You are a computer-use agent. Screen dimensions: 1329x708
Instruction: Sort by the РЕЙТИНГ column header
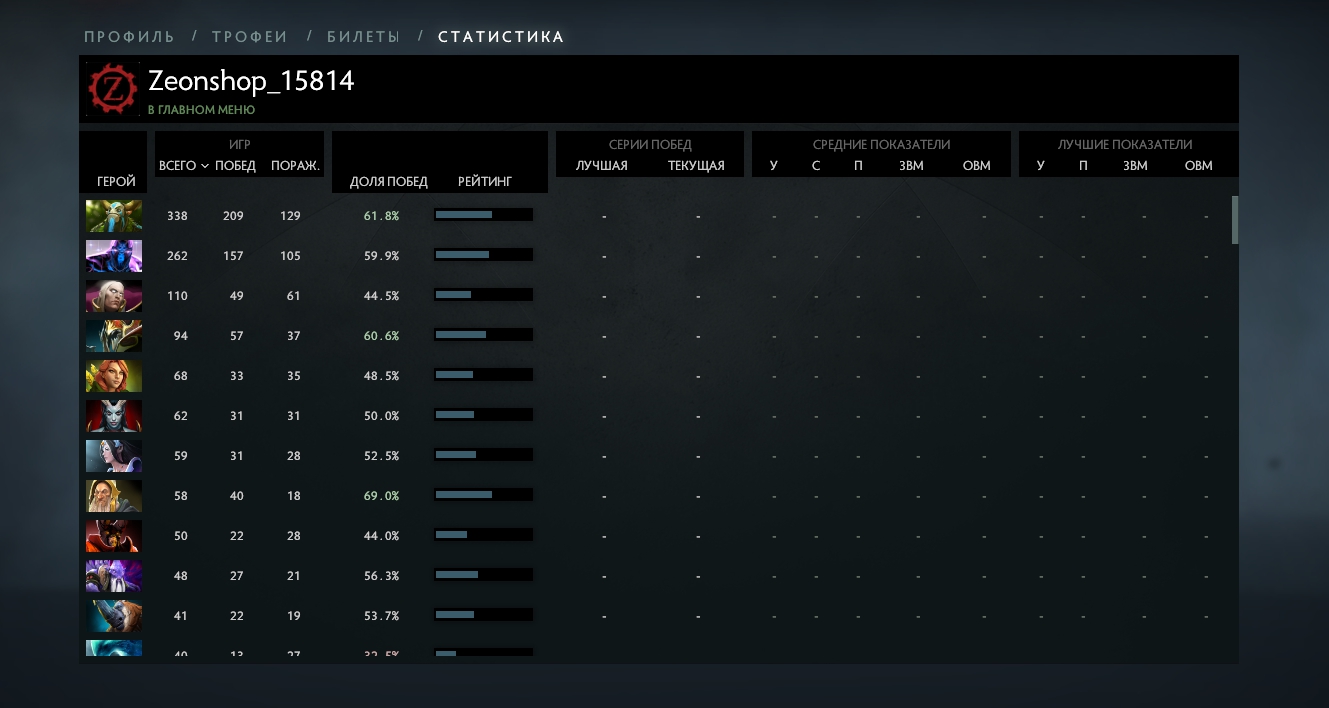click(485, 182)
